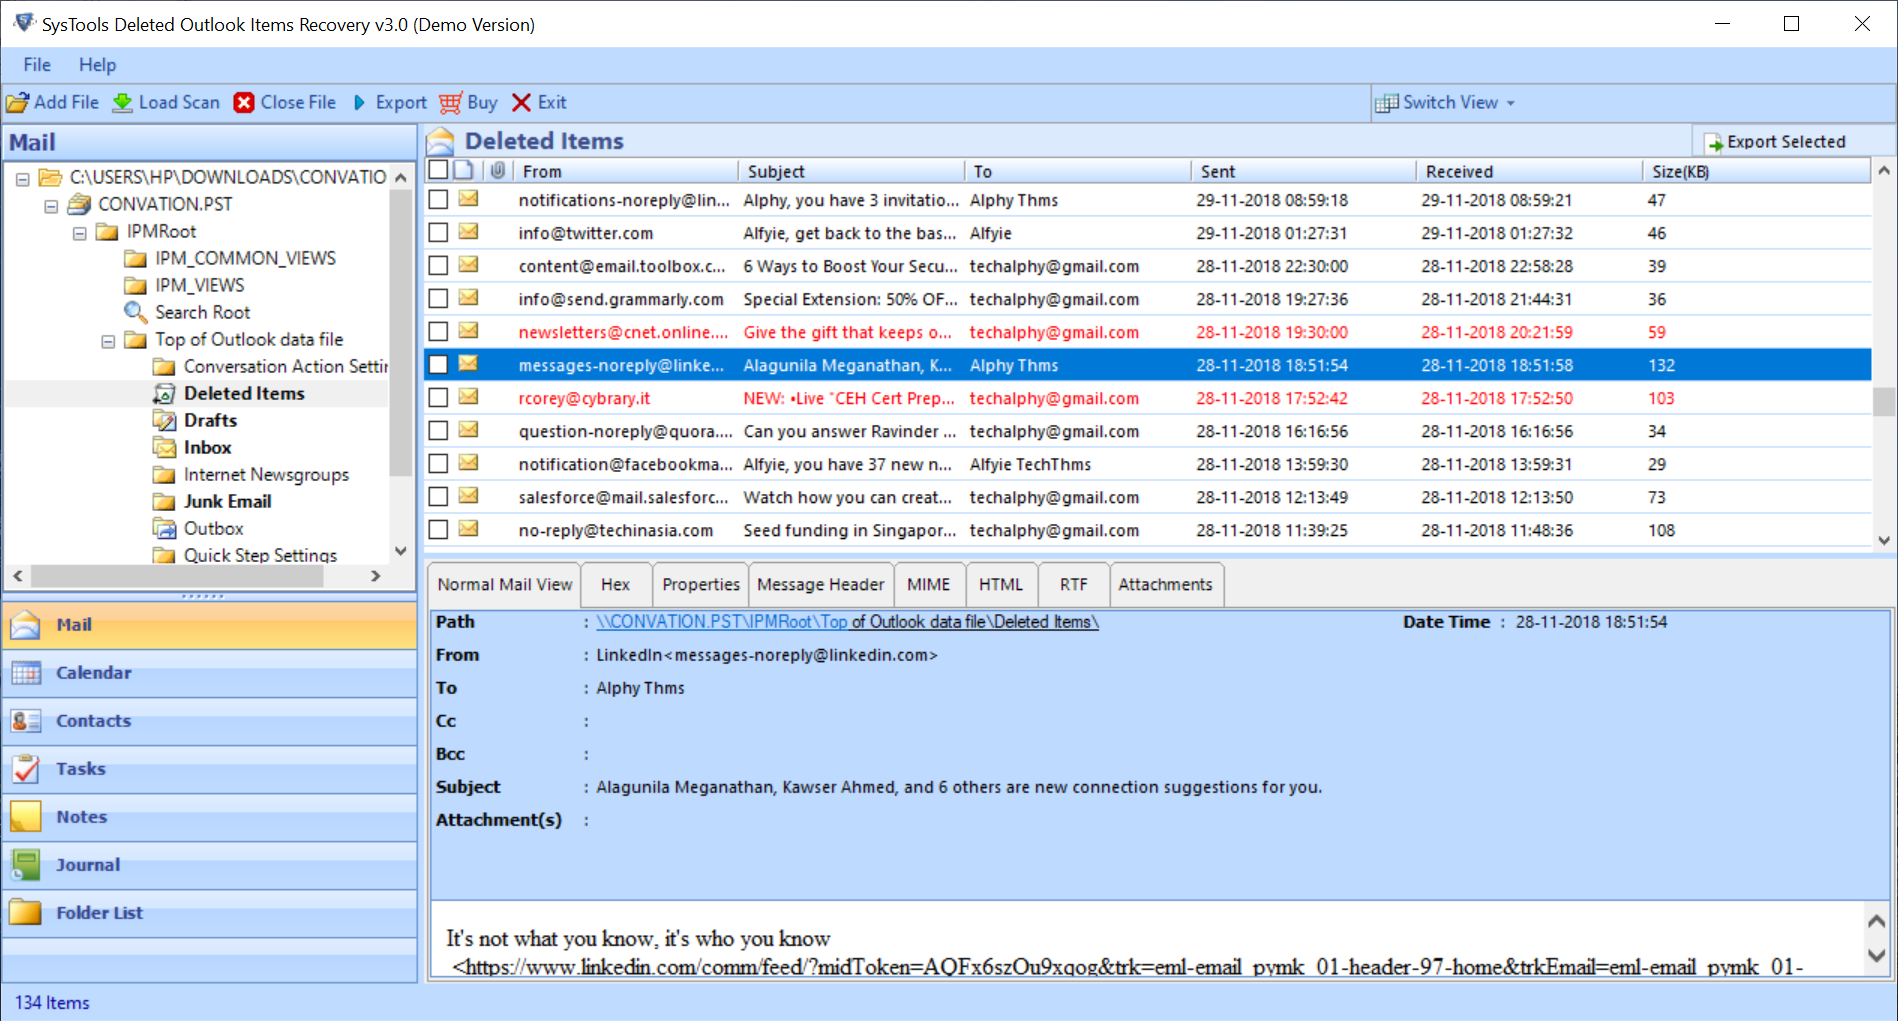This screenshot has width=1898, height=1021.
Task: Click the Export arrow icon
Action: pos(359,103)
